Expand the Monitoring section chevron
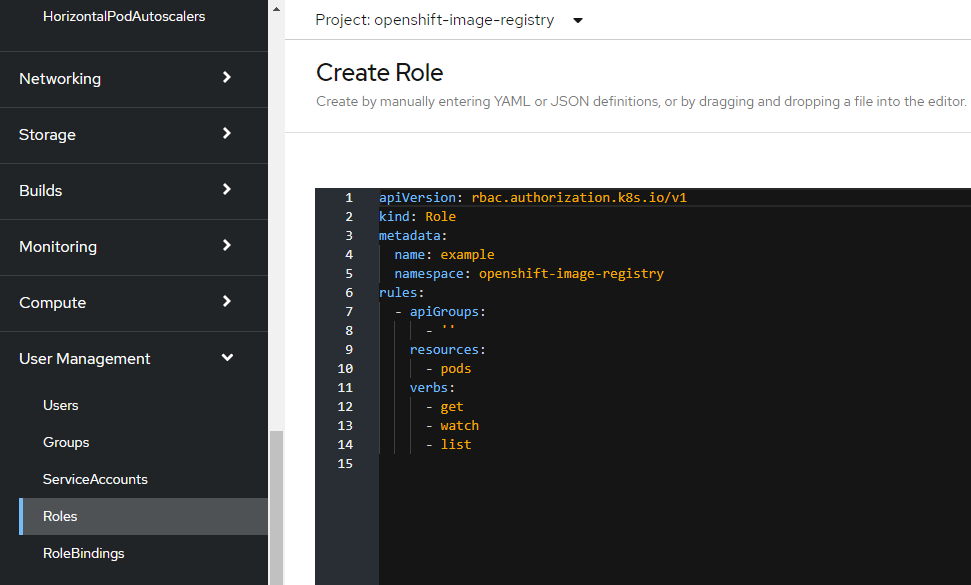 [x=227, y=246]
